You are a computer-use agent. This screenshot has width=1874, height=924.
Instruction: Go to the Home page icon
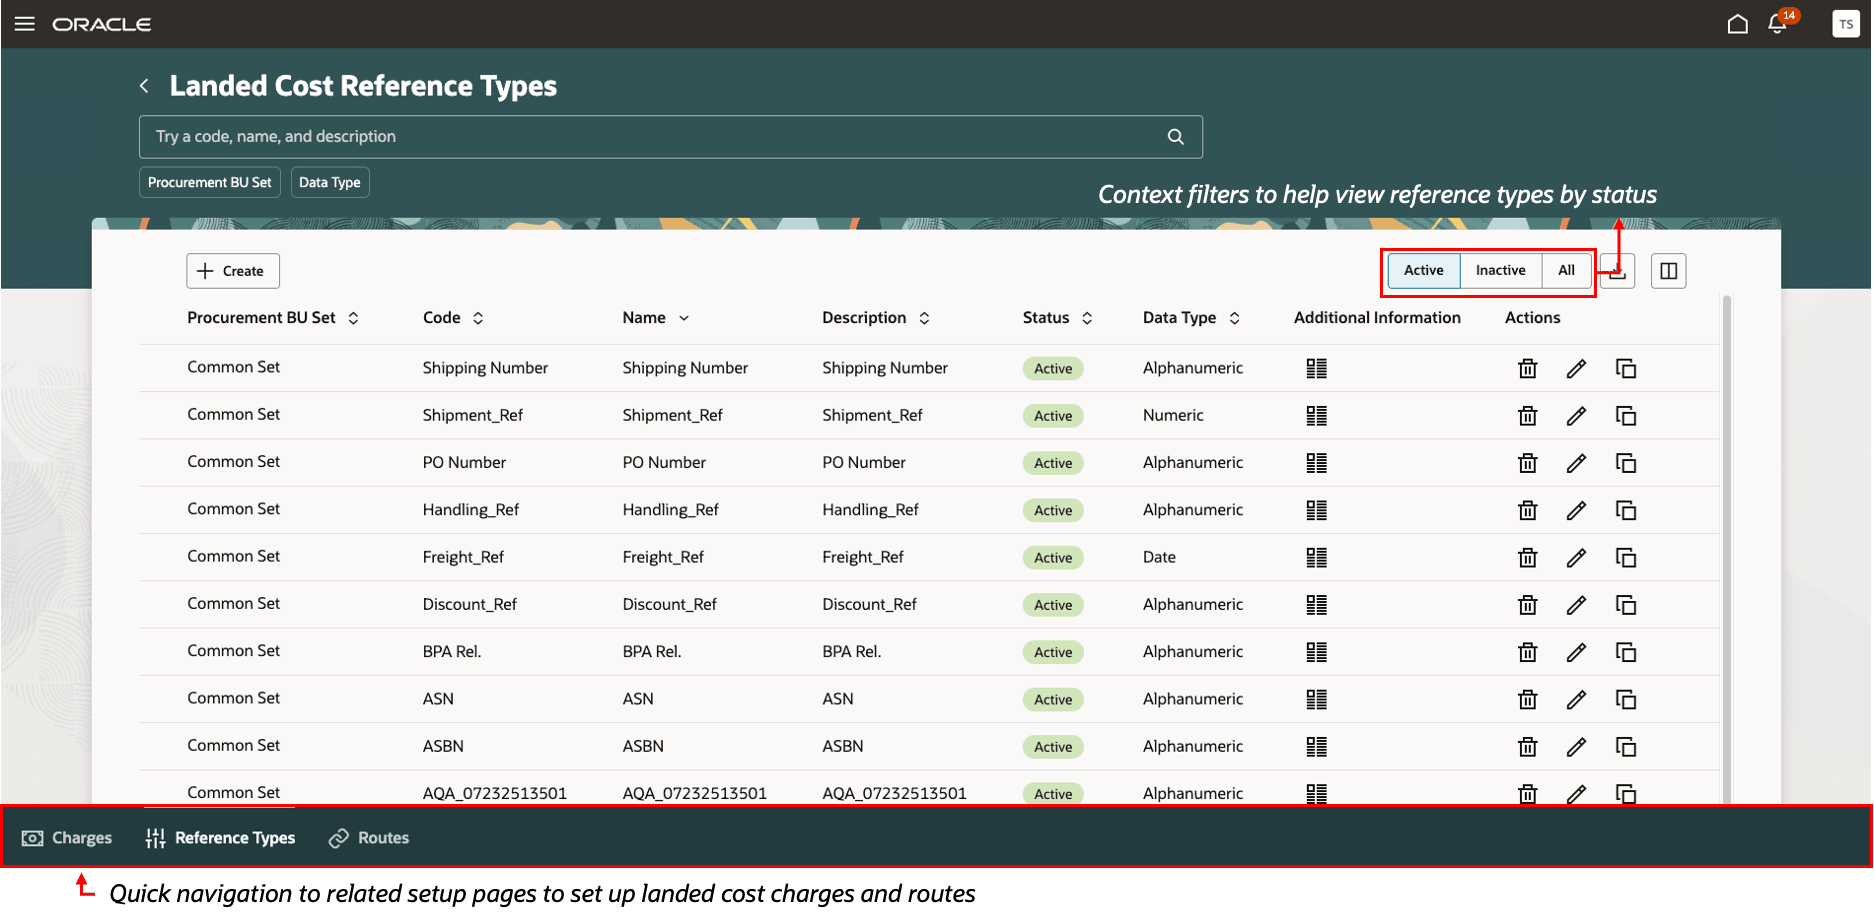coord(1738,24)
